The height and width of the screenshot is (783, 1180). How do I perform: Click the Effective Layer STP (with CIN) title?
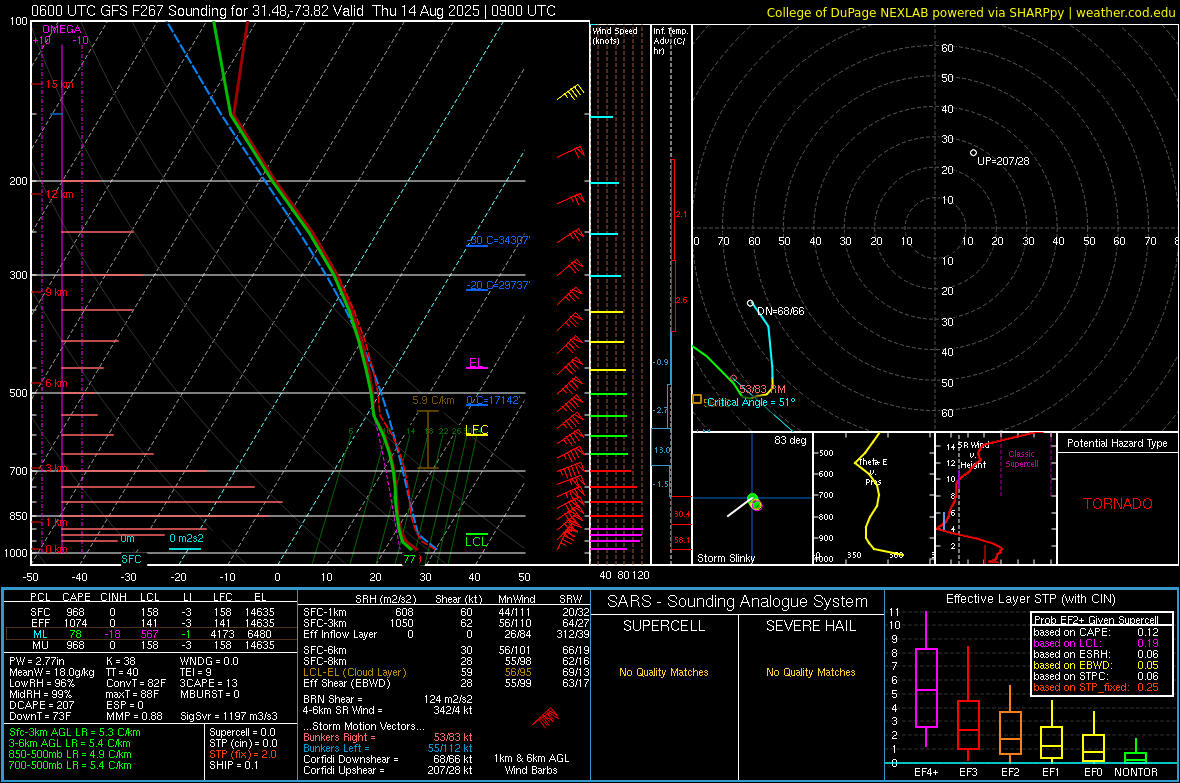(1030, 599)
